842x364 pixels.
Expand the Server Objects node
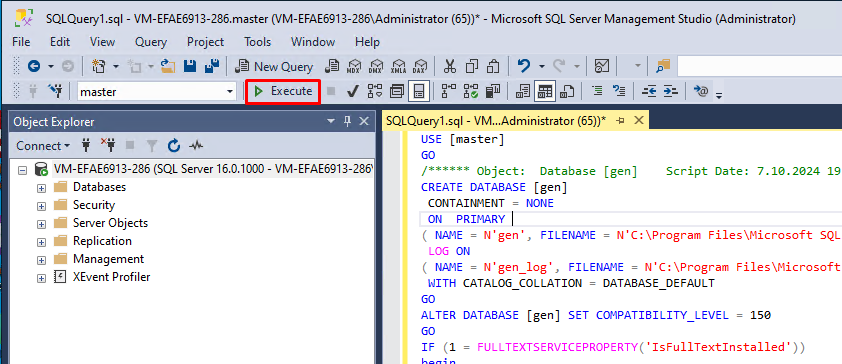click(x=41, y=223)
